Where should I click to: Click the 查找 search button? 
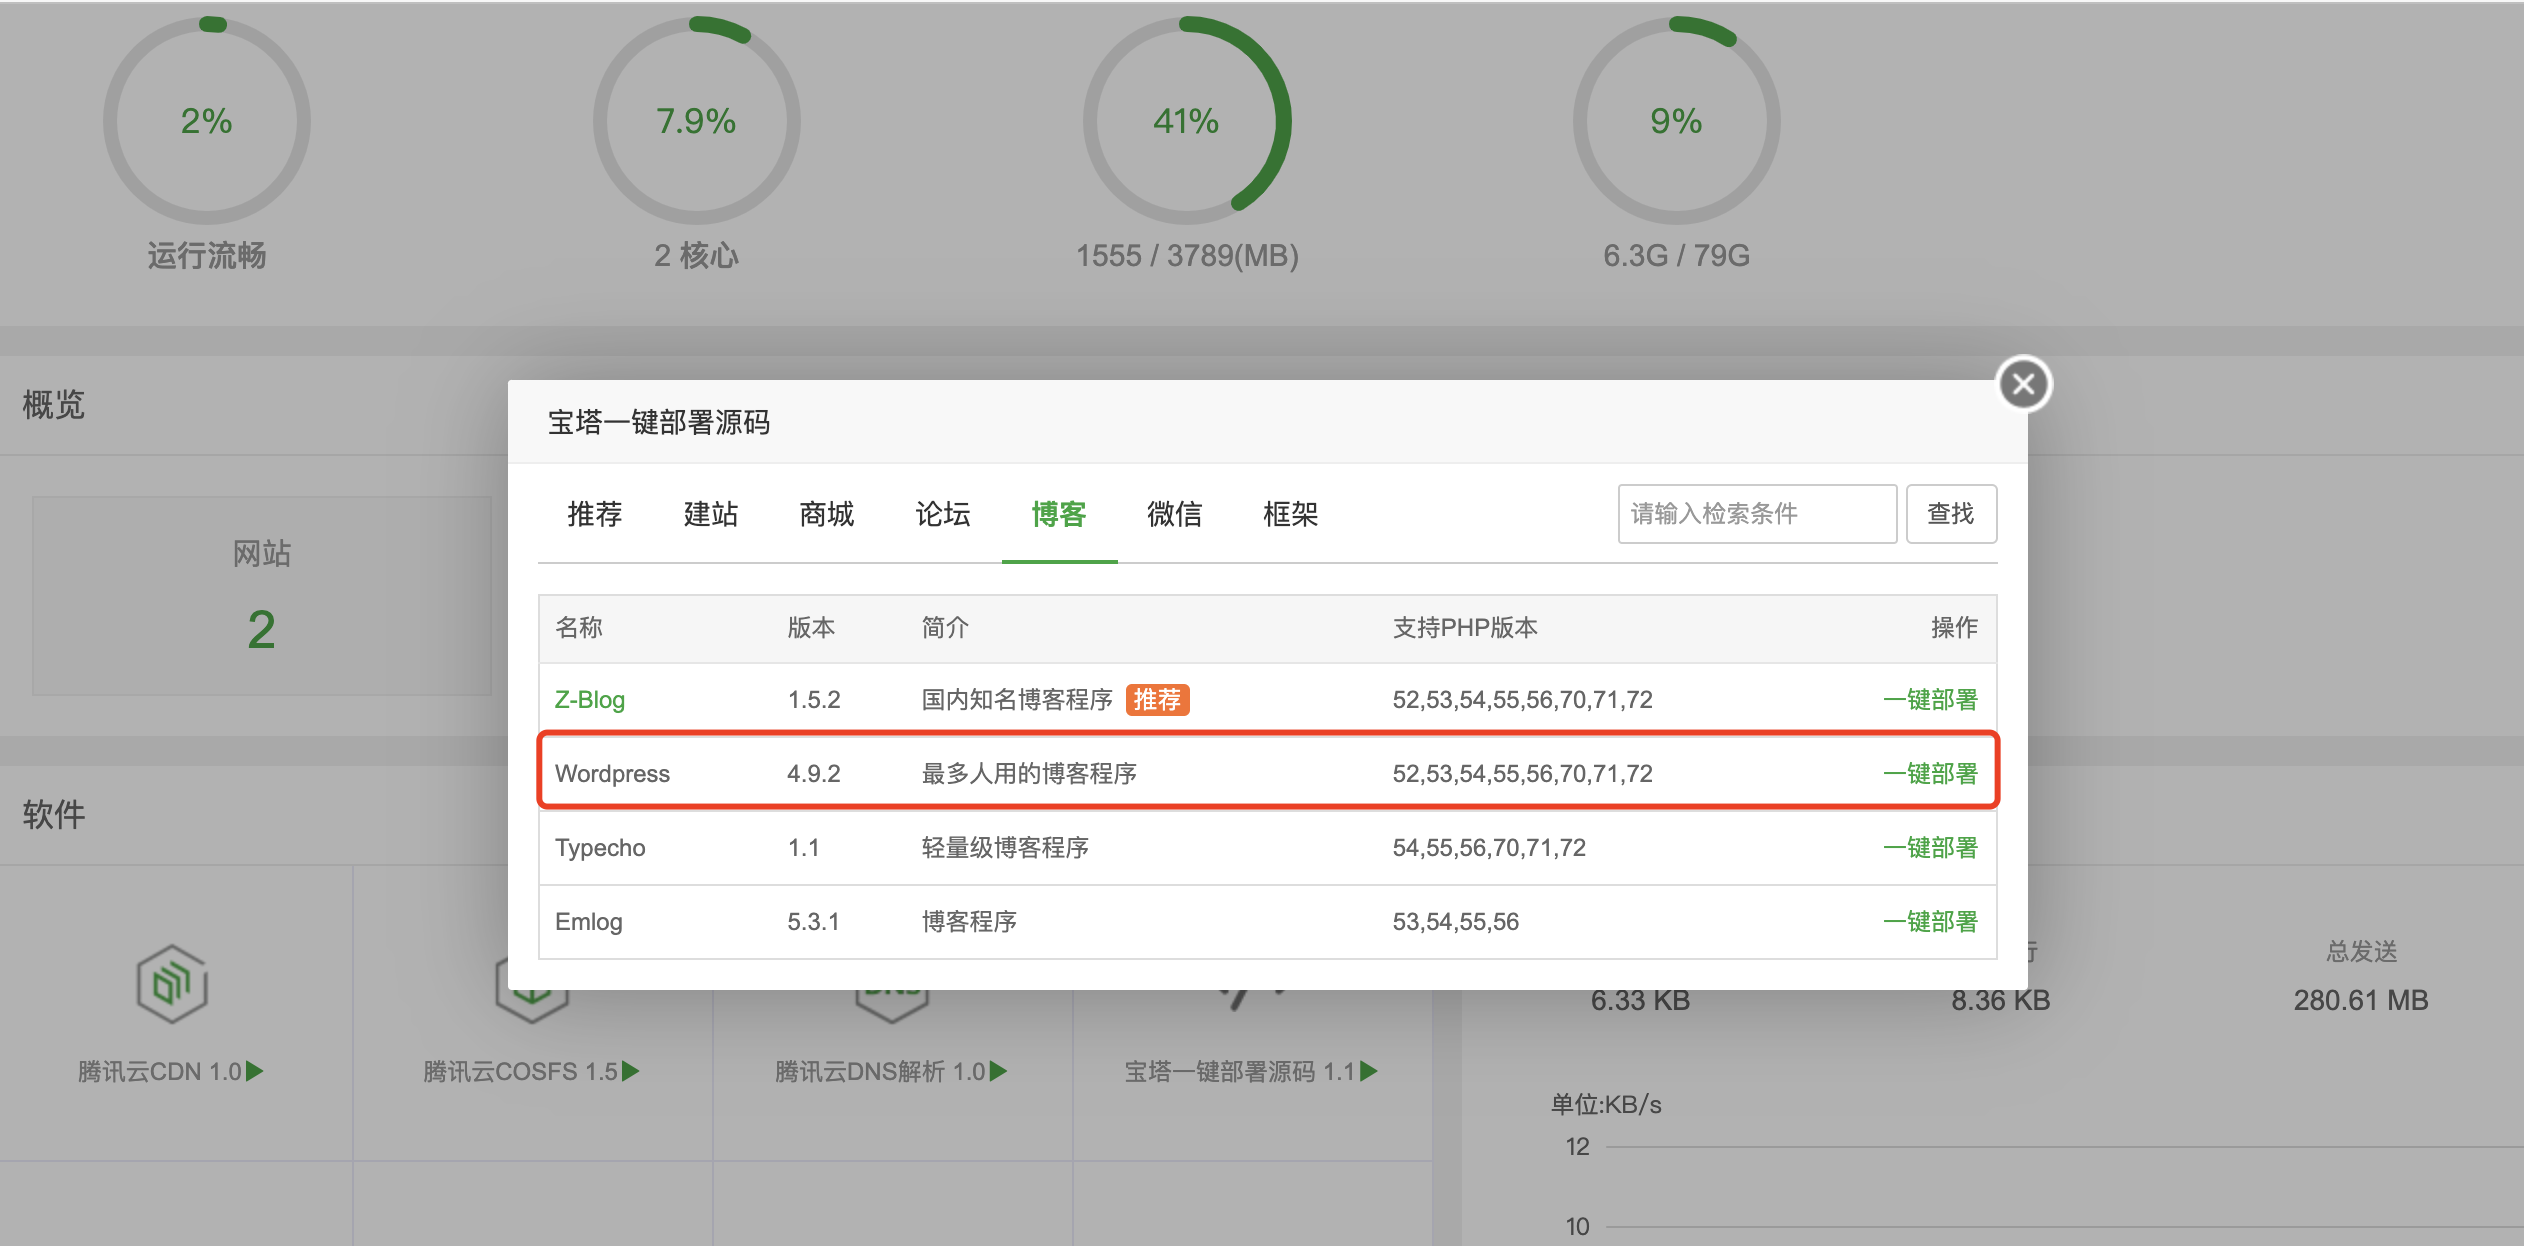[x=1951, y=514]
